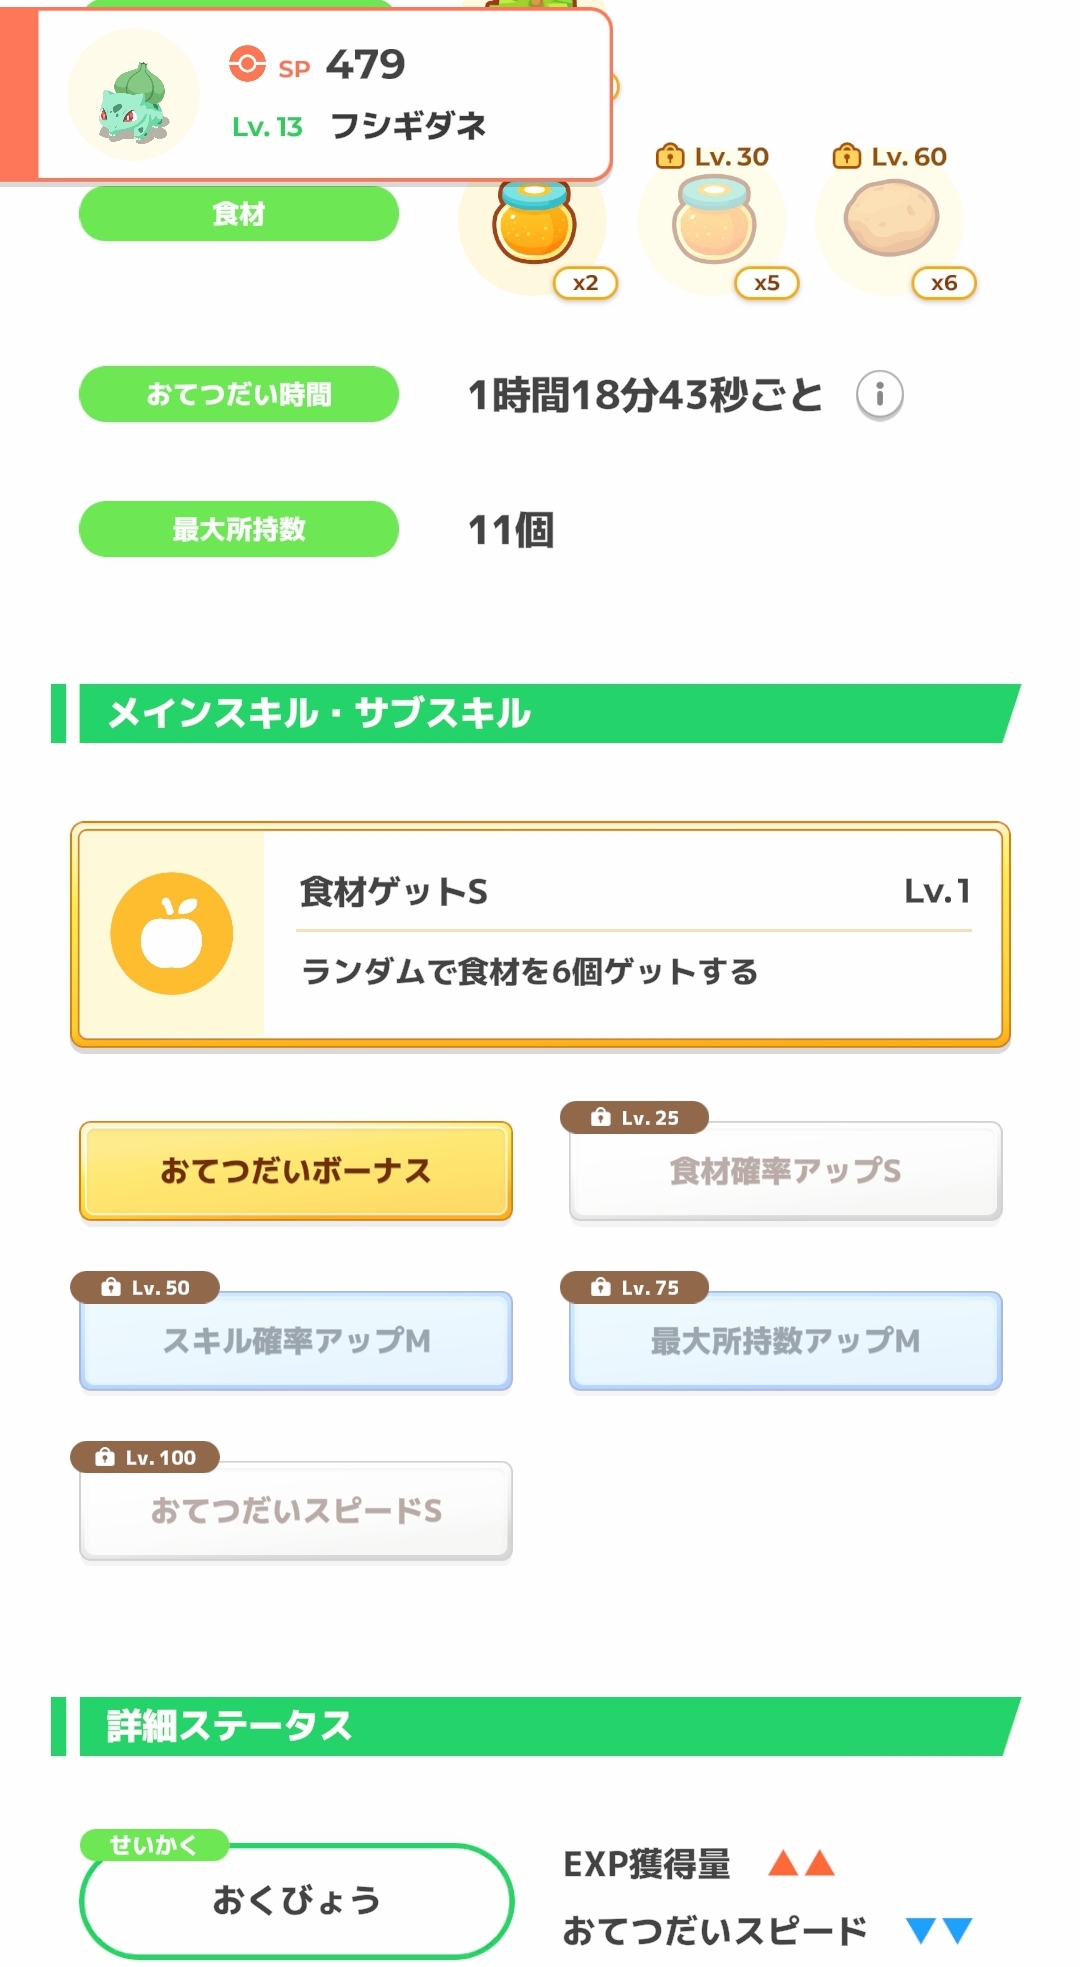Screen dimensions: 1080x1967
Task: Tap the helping speed down arrows
Action: click(x=938, y=1930)
